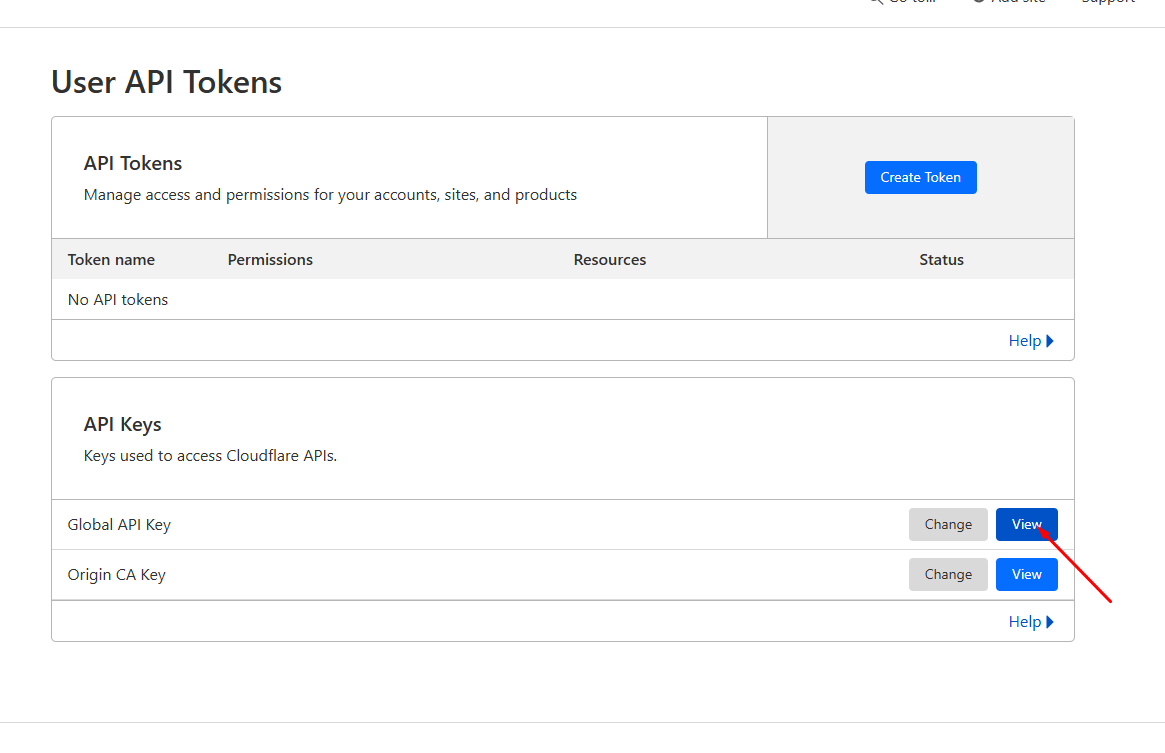Click 'Keys used to access Cloudflare APIs' text
The image size is (1165, 753).
(x=210, y=456)
